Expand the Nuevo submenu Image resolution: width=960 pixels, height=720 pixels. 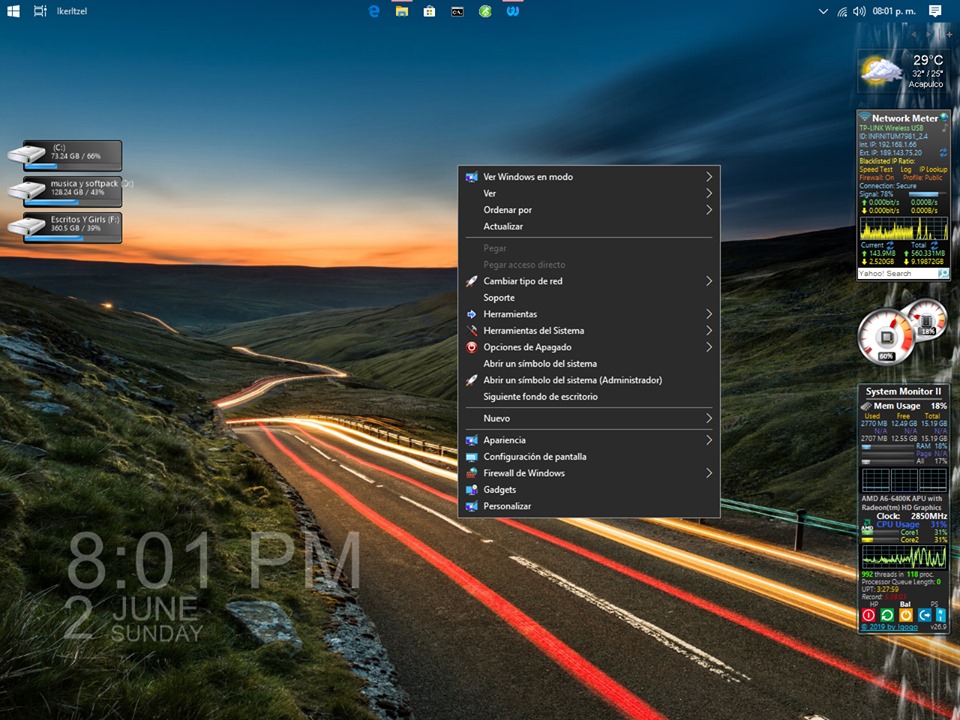coord(588,418)
